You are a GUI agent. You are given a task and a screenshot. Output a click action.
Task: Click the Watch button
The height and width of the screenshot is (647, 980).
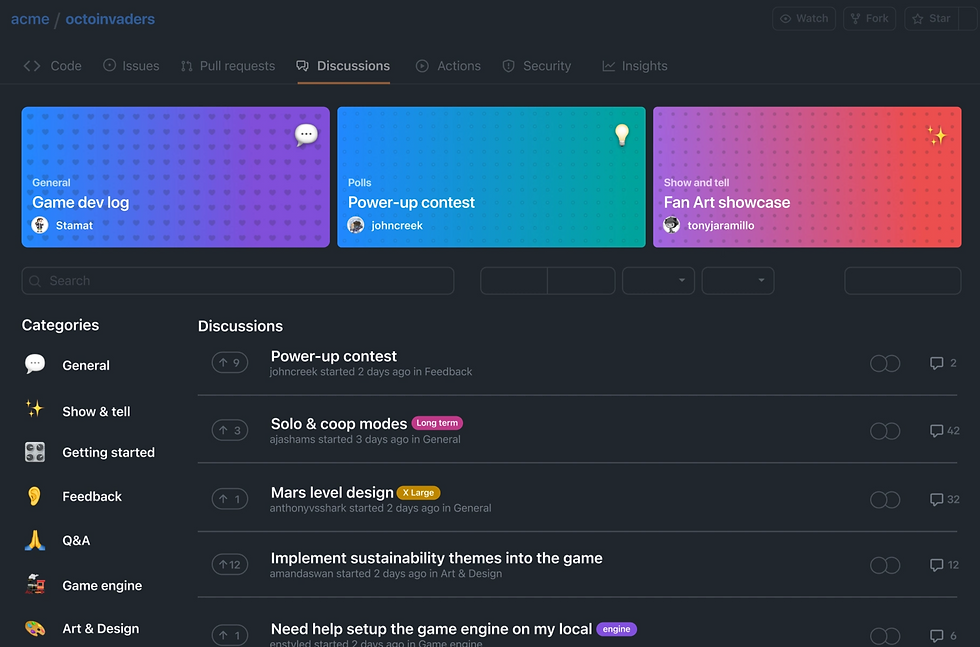(804, 19)
